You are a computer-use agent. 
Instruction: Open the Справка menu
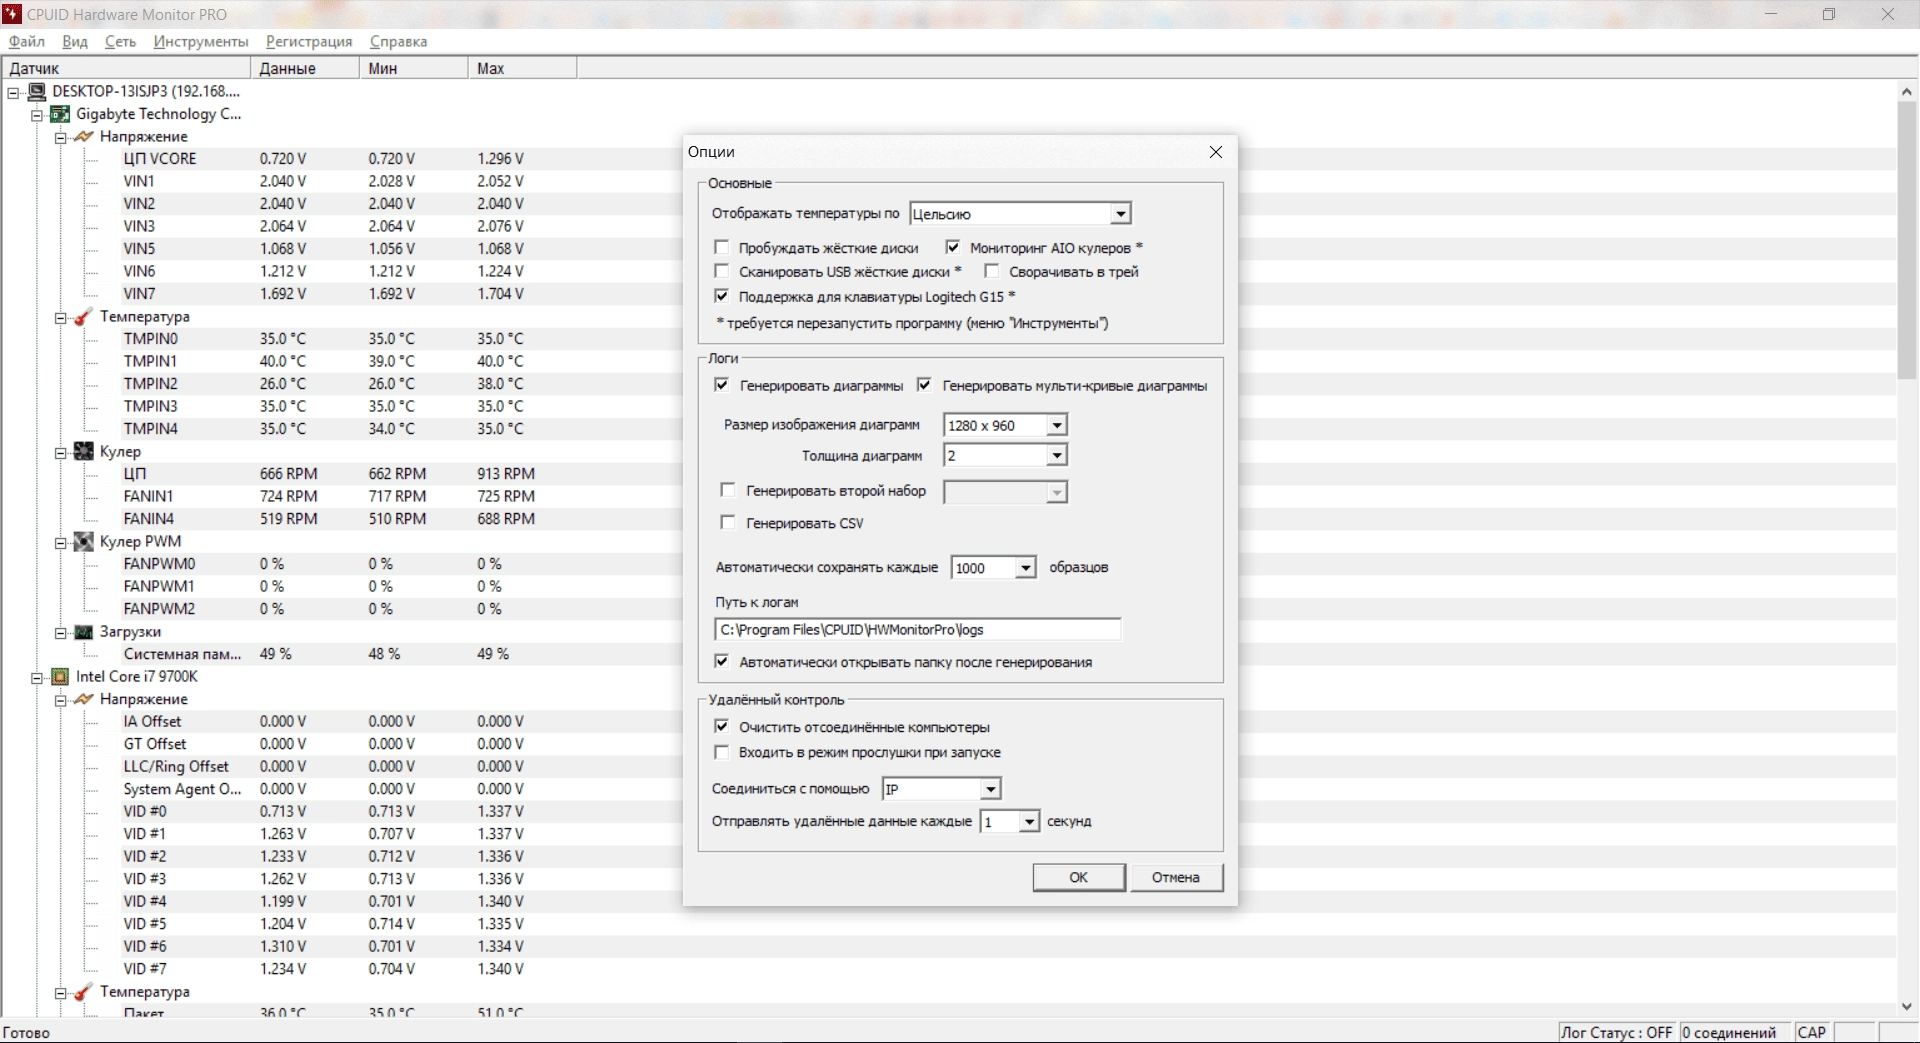[x=398, y=41]
